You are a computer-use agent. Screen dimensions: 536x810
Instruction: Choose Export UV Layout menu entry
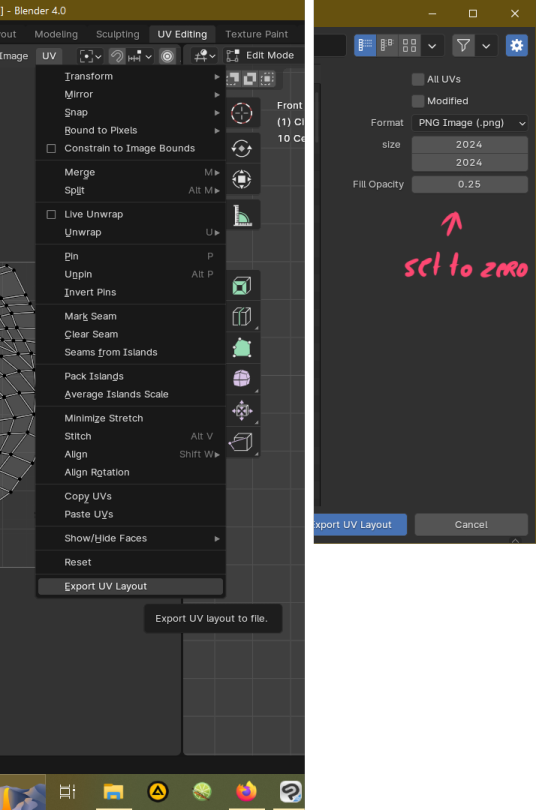pyautogui.click(x=131, y=586)
